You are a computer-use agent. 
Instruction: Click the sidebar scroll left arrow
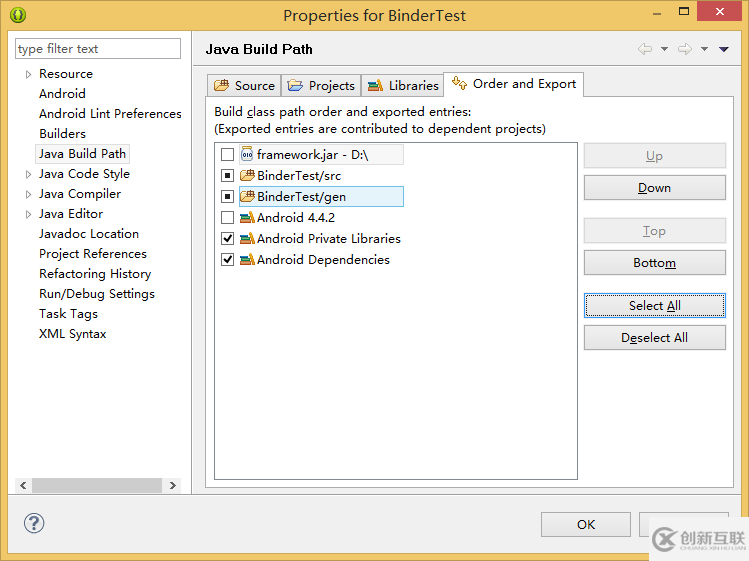pyautogui.click(x=23, y=485)
